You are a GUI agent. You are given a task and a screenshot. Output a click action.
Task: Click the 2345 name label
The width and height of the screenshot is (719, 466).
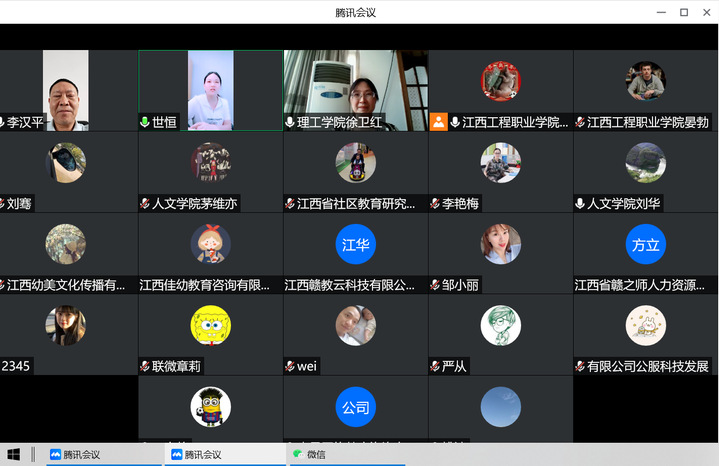[x=16, y=366]
